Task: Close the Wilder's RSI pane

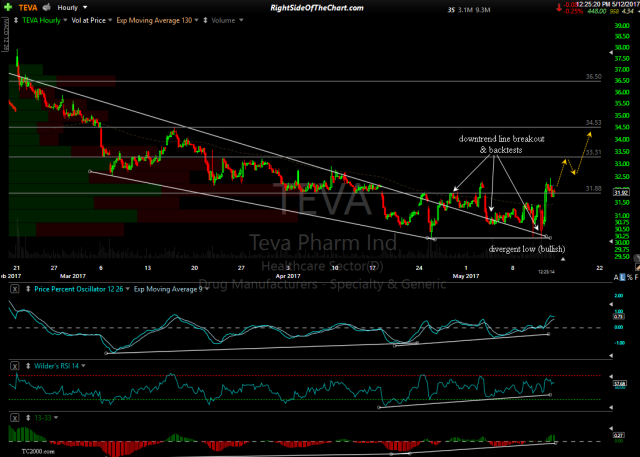Action: tap(15, 366)
